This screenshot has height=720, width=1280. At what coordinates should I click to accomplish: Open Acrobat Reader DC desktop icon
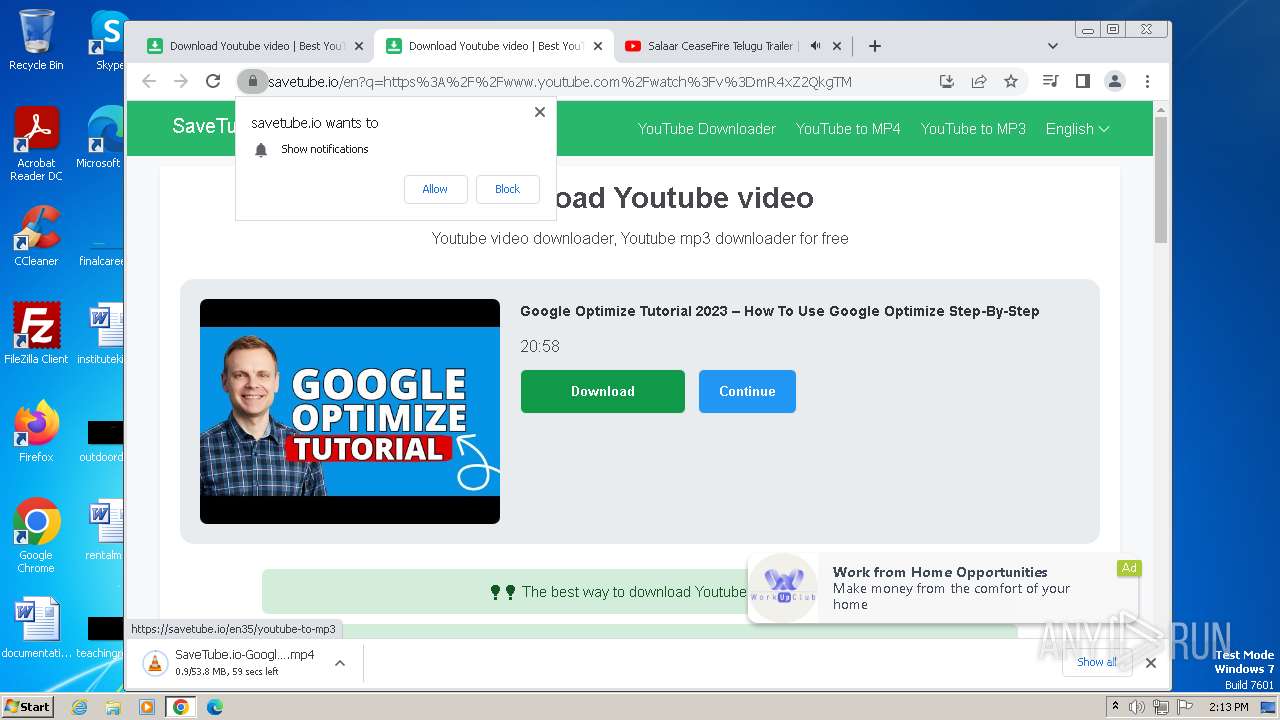(36, 145)
